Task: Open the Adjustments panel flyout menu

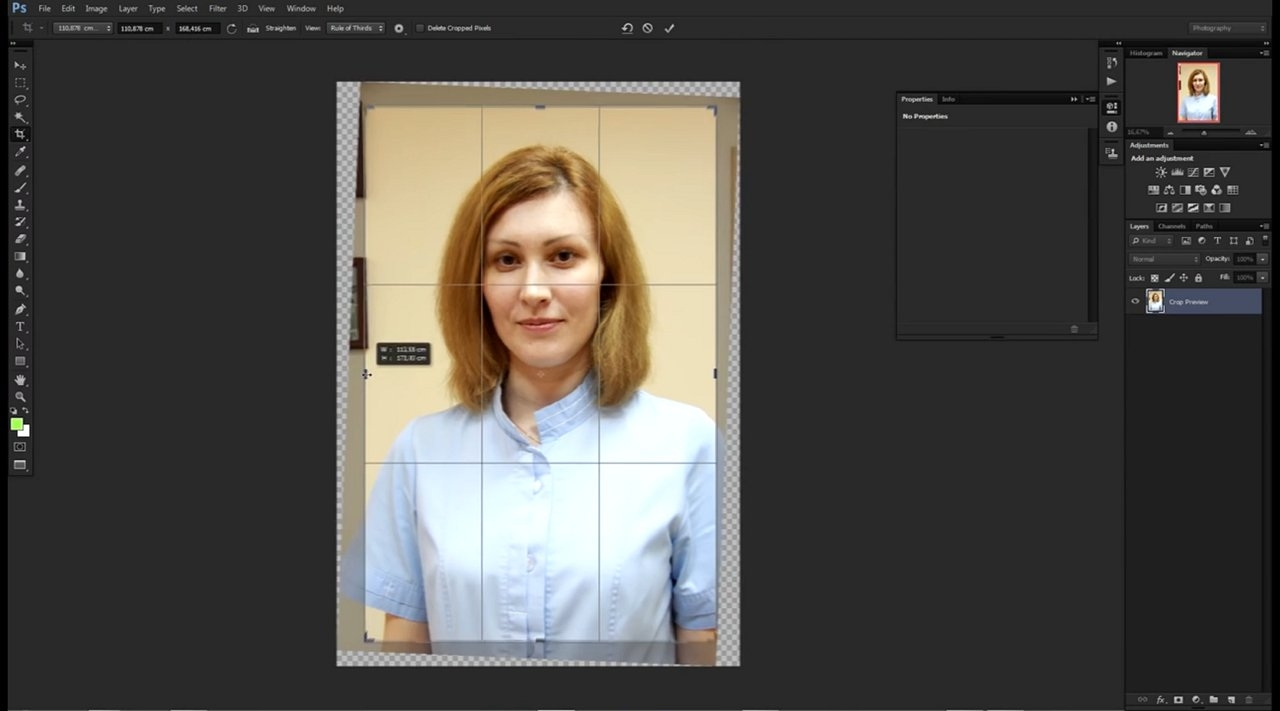Action: pyautogui.click(x=1265, y=145)
